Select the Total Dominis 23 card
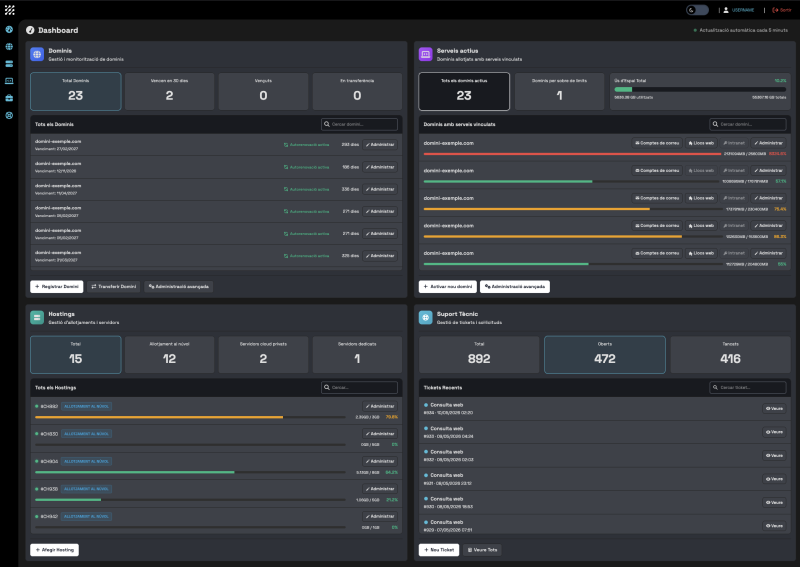 [x=76, y=91]
